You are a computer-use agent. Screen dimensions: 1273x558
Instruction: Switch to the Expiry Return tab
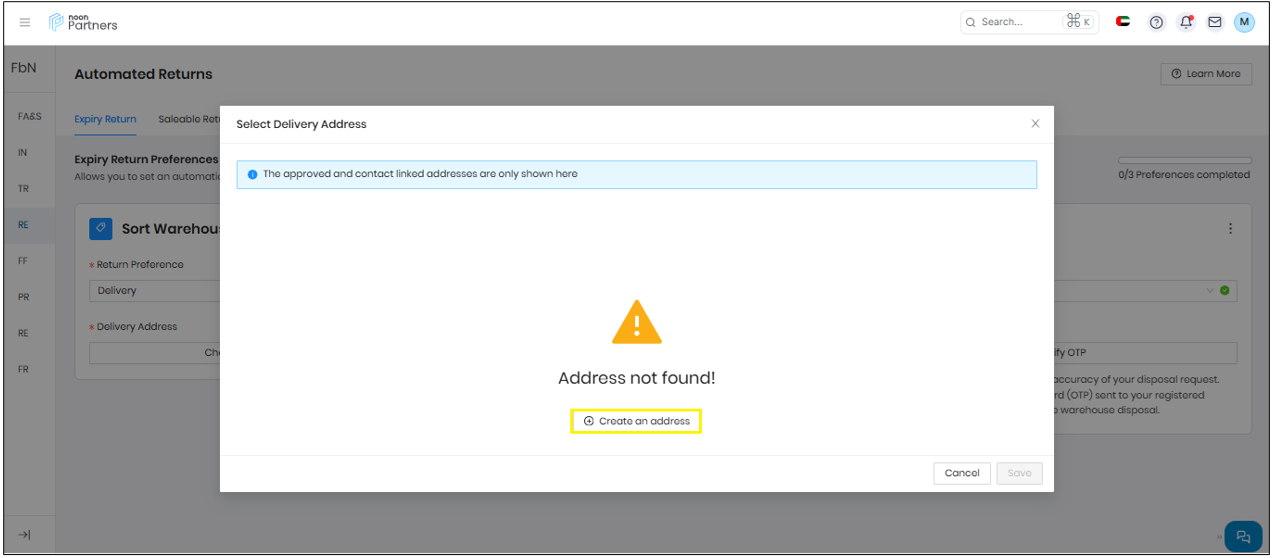pos(105,119)
